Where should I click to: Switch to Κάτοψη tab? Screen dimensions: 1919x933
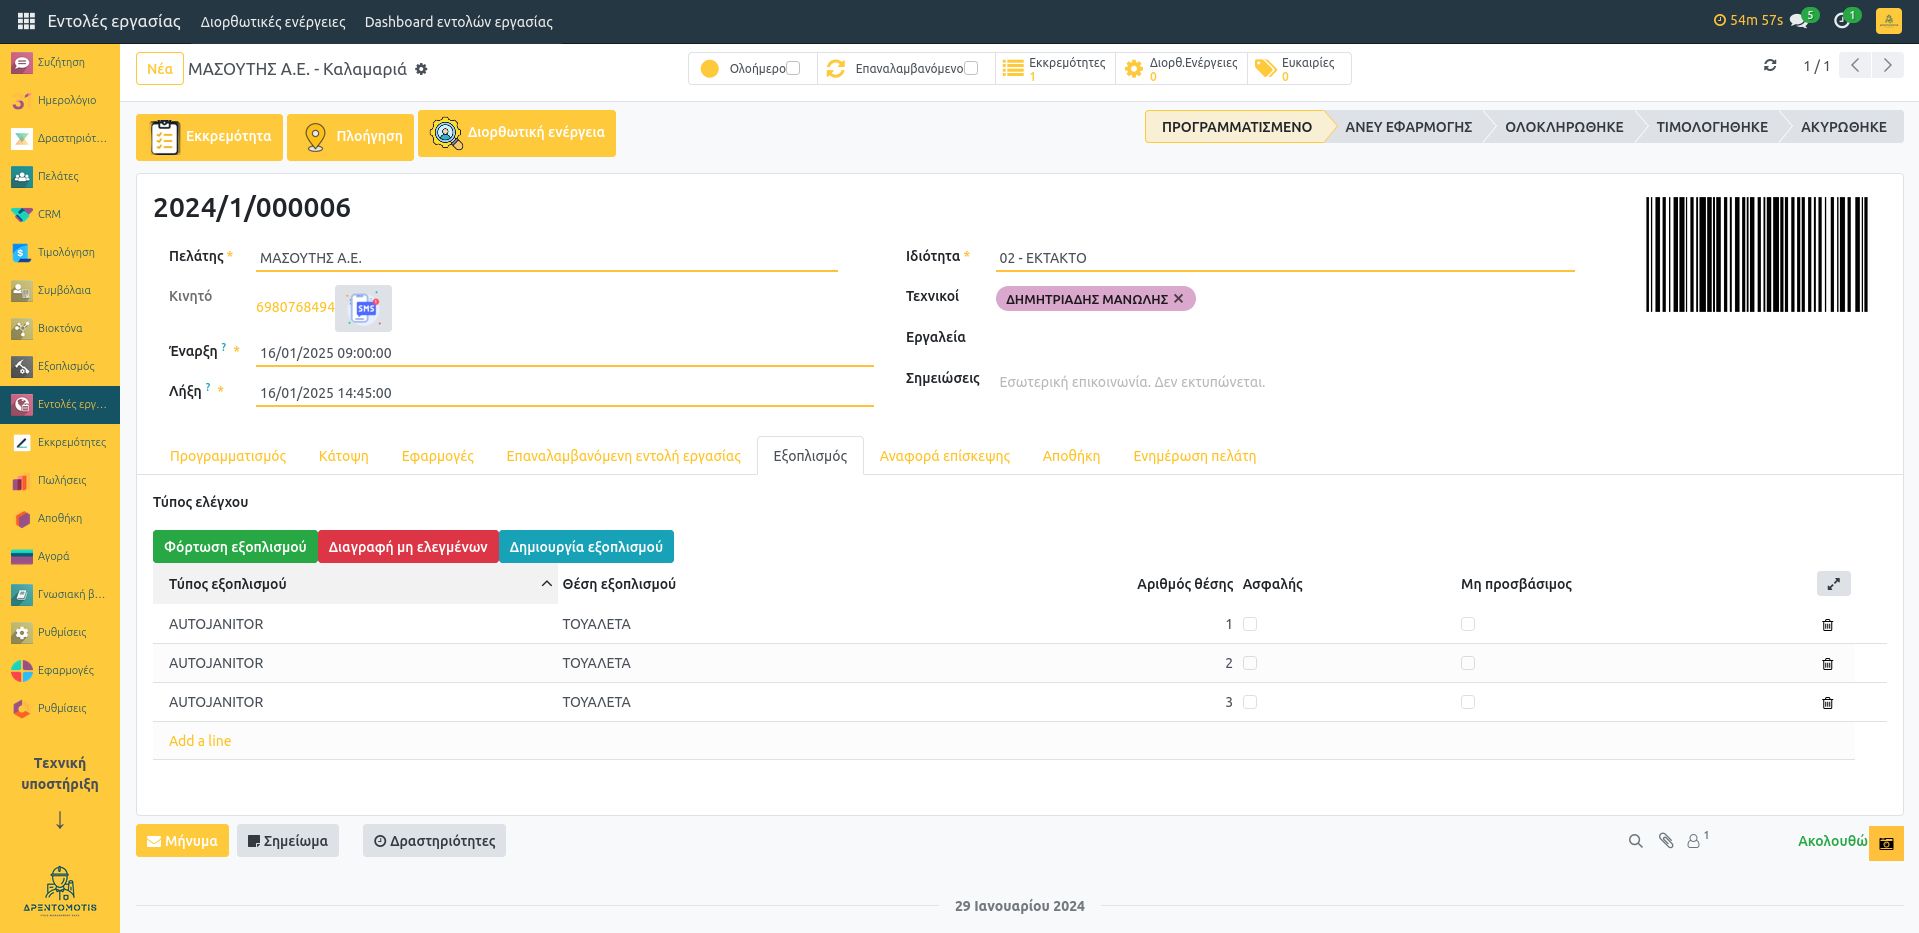344,456
